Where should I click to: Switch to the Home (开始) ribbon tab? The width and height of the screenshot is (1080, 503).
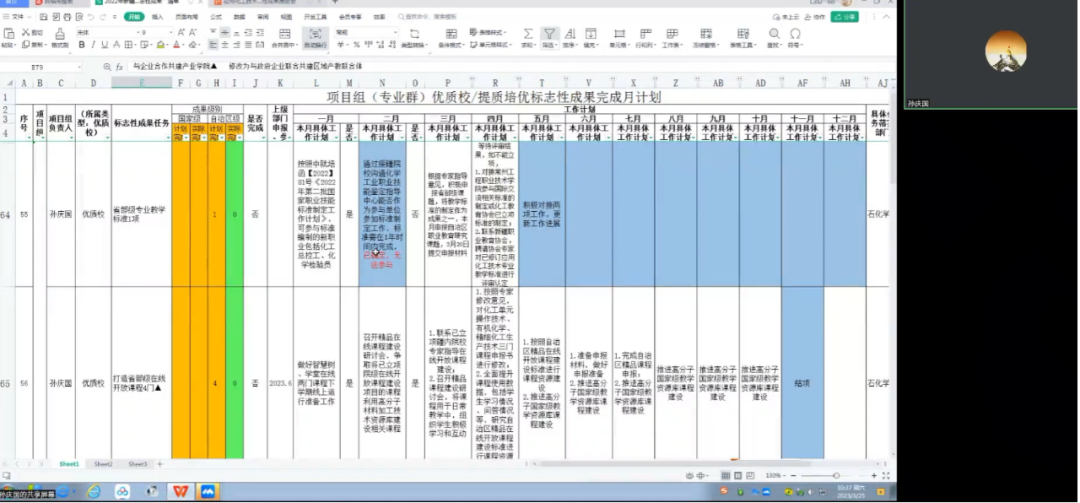pyautogui.click(x=134, y=17)
